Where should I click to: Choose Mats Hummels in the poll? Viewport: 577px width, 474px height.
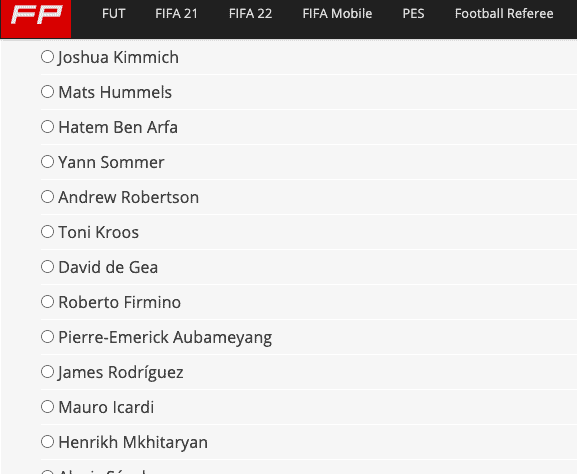pos(47,92)
